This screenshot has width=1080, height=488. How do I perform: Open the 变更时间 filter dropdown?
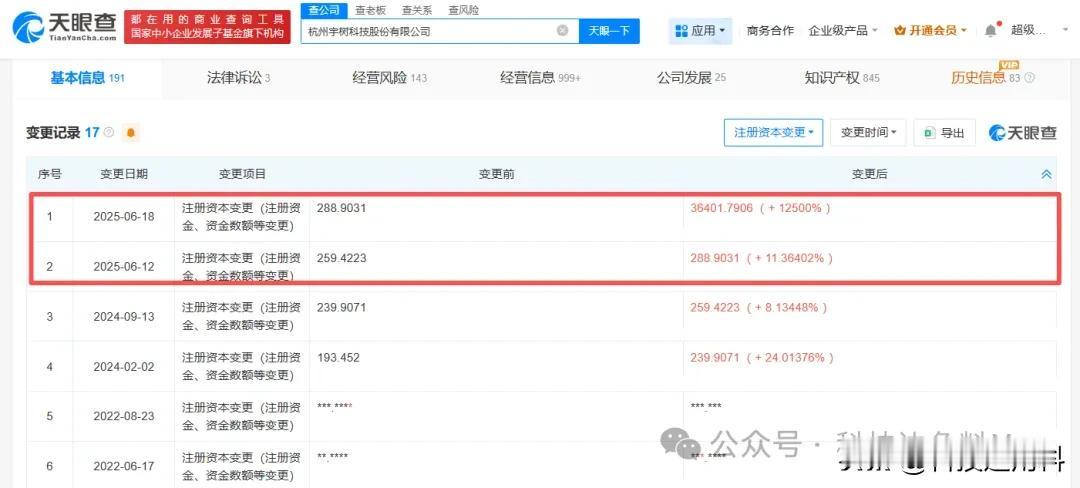tap(868, 132)
